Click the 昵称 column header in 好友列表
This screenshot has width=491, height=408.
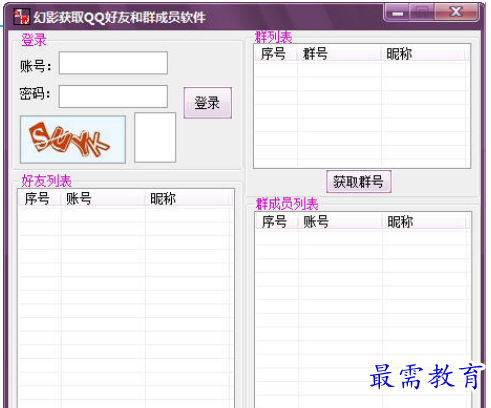point(187,198)
